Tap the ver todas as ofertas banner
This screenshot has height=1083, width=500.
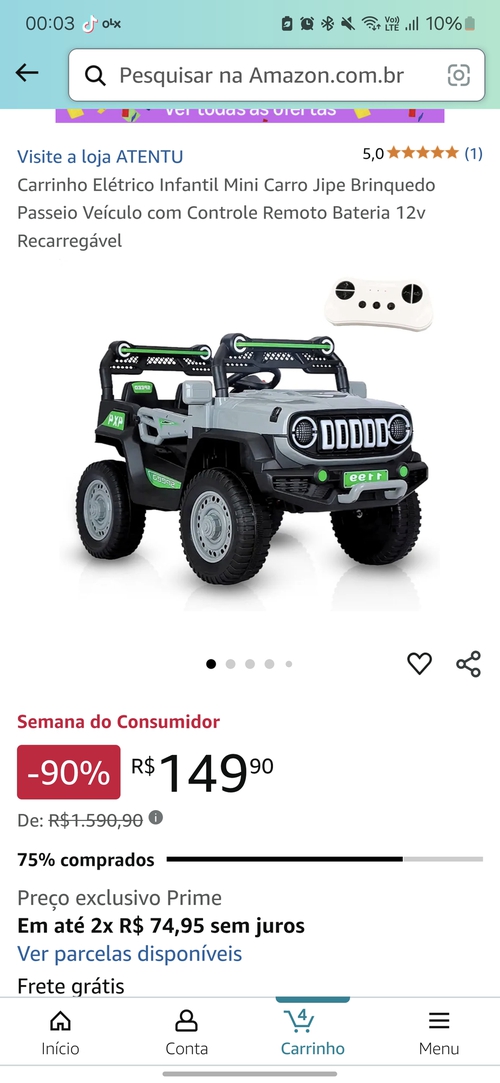point(250,113)
